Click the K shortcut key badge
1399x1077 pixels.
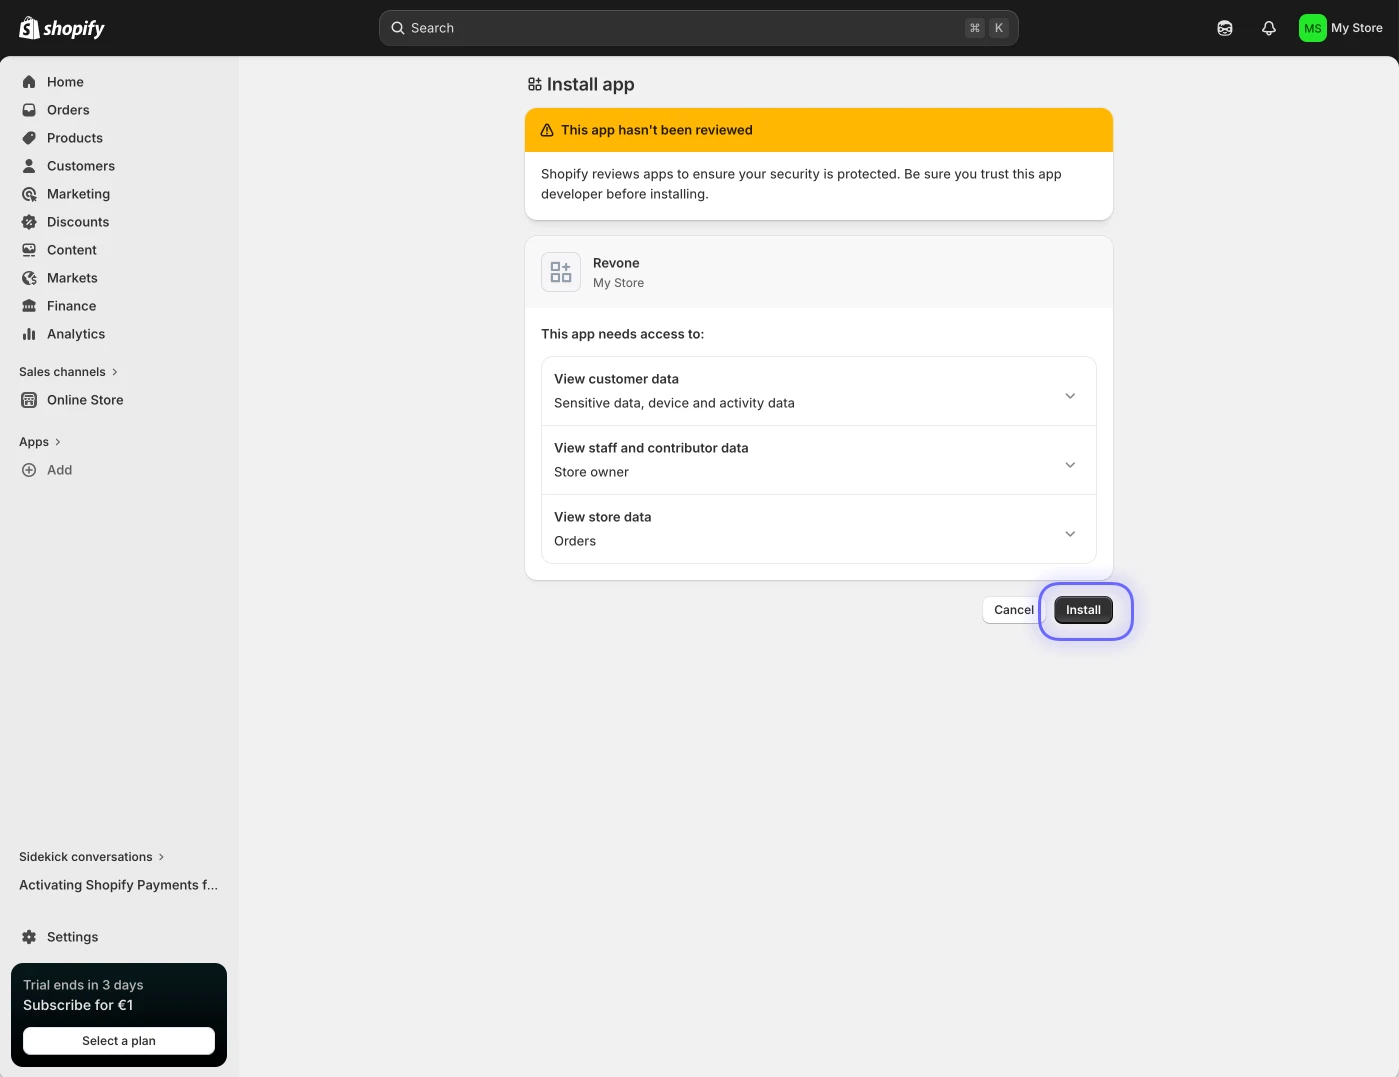998,28
